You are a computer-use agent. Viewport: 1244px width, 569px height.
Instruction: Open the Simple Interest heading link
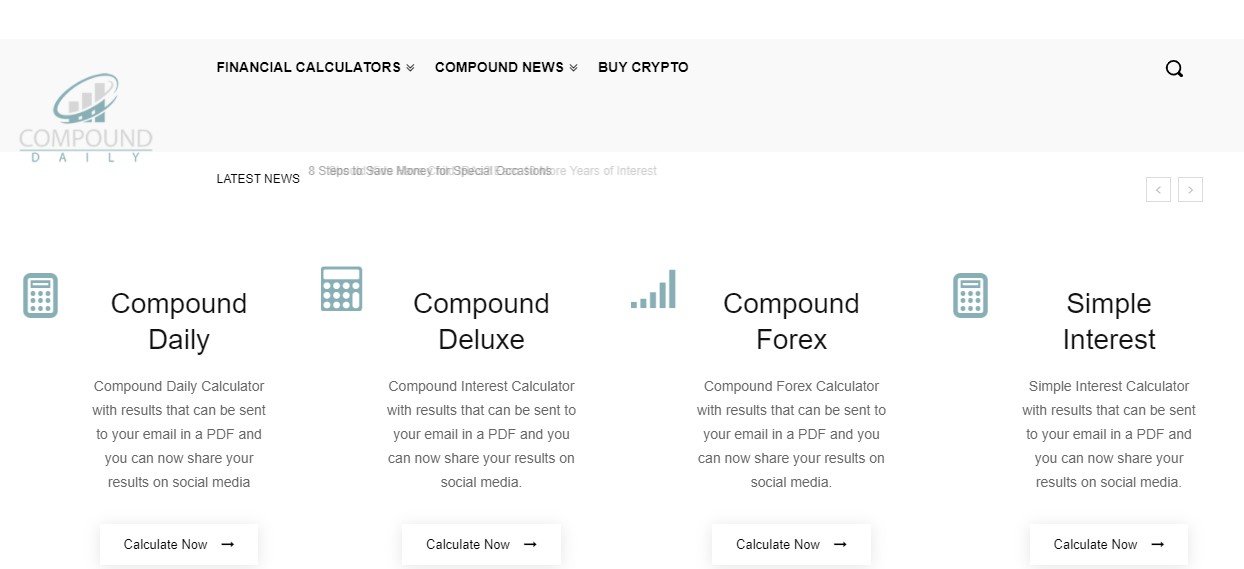pyautogui.click(x=1109, y=321)
